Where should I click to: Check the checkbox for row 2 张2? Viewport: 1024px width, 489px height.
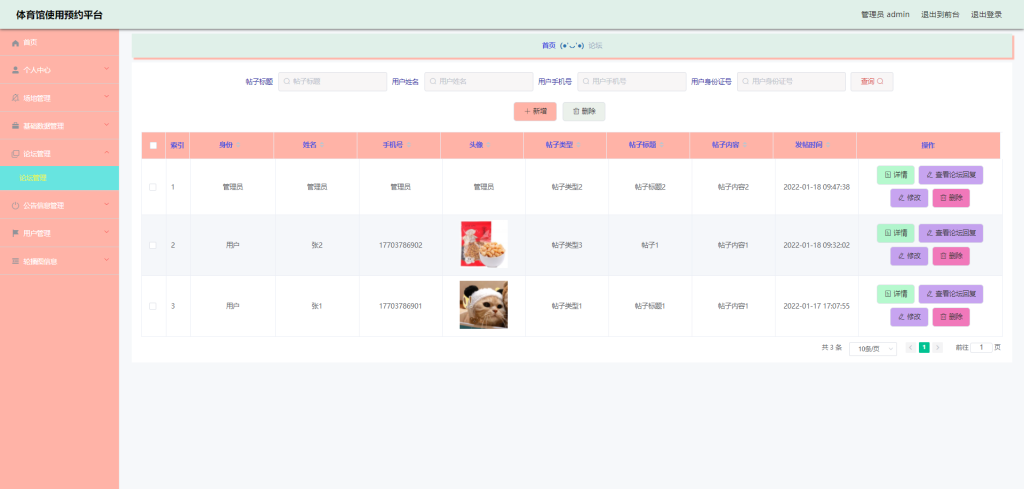click(153, 245)
